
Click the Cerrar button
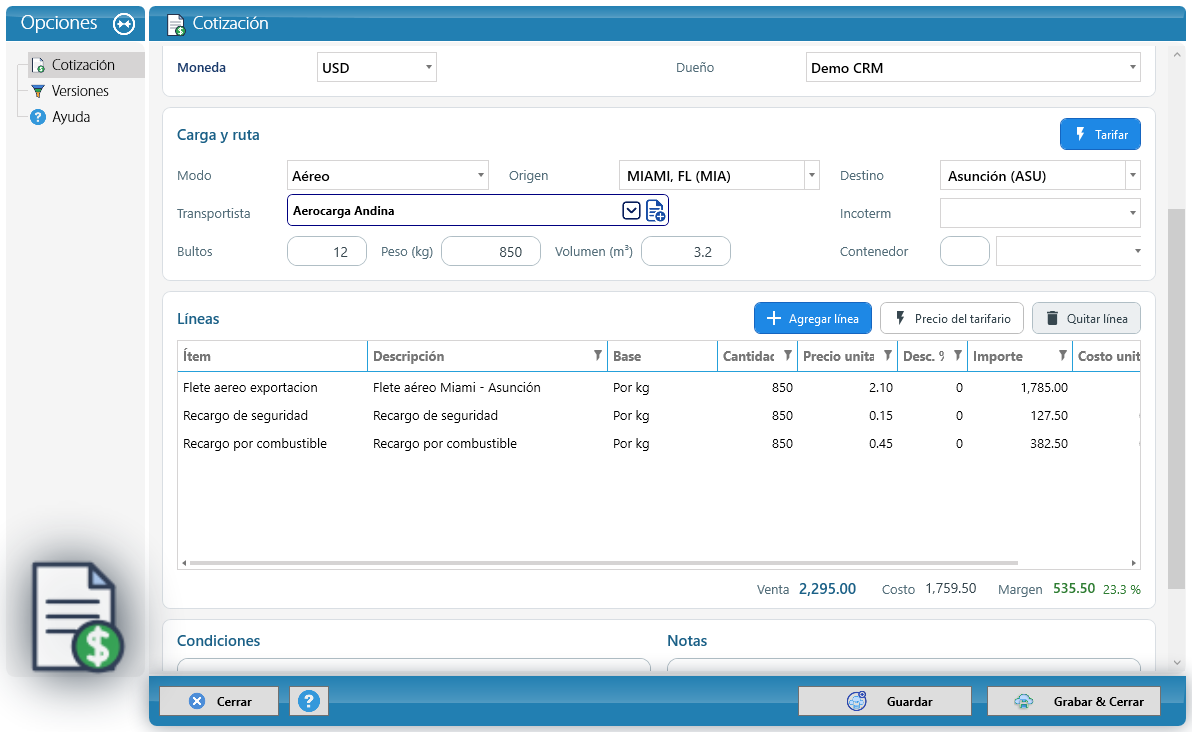click(219, 701)
